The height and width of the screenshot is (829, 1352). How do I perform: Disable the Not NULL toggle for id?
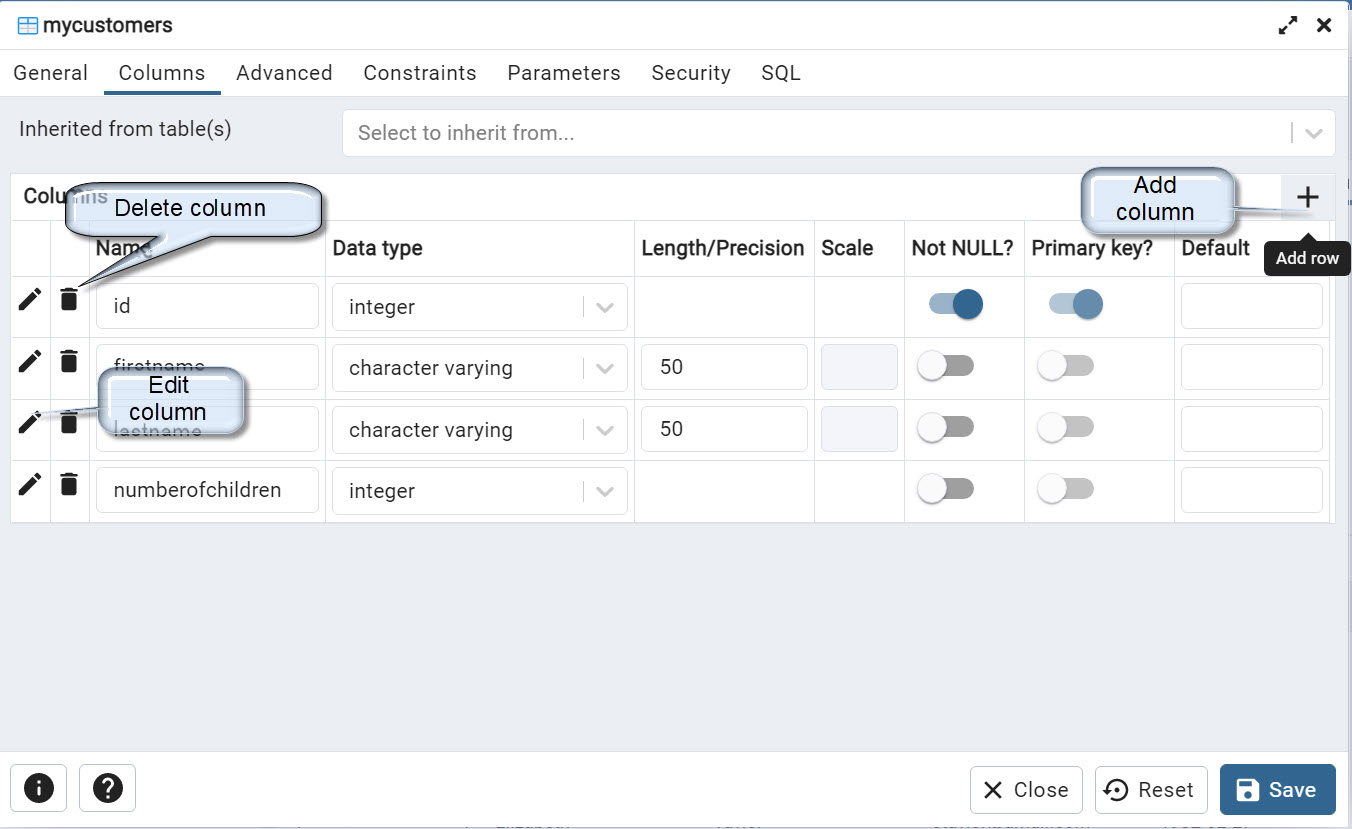tap(955, 304)
